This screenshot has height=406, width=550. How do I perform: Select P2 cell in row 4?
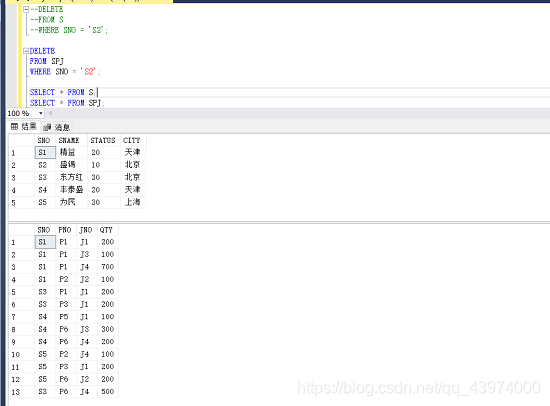(x=66, y=279)
